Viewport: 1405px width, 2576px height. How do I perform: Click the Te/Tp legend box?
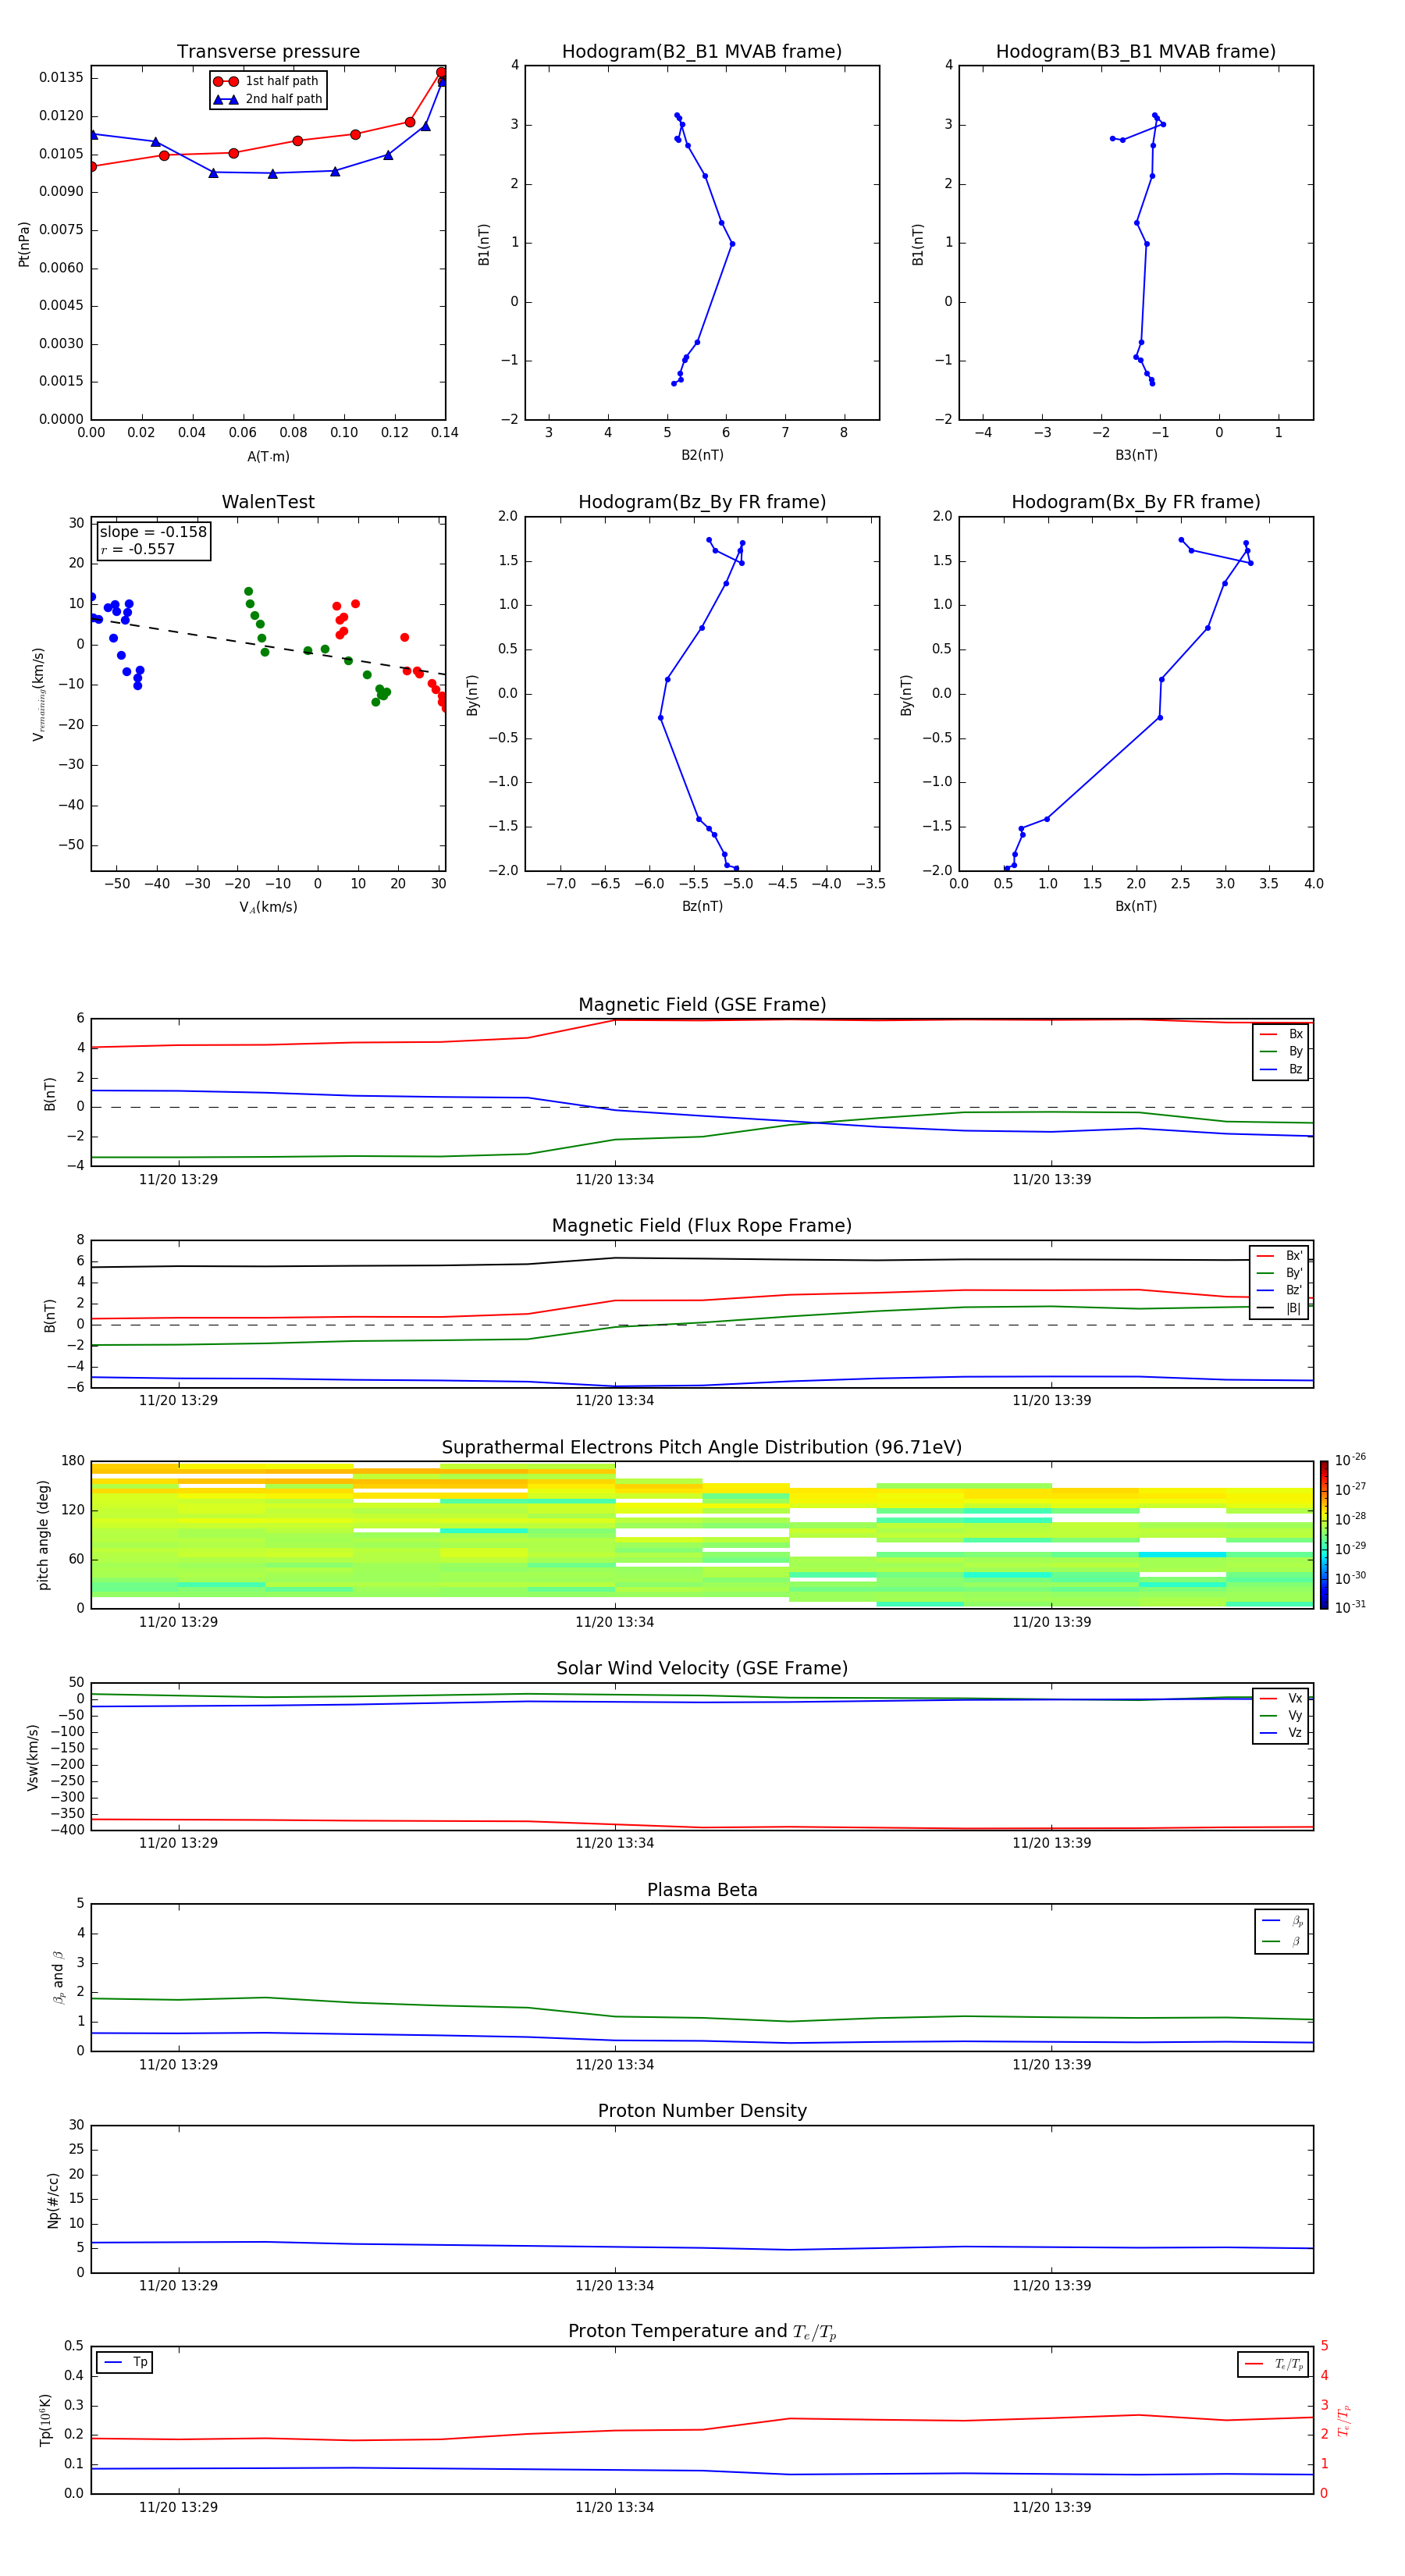click(1272, 2364)
